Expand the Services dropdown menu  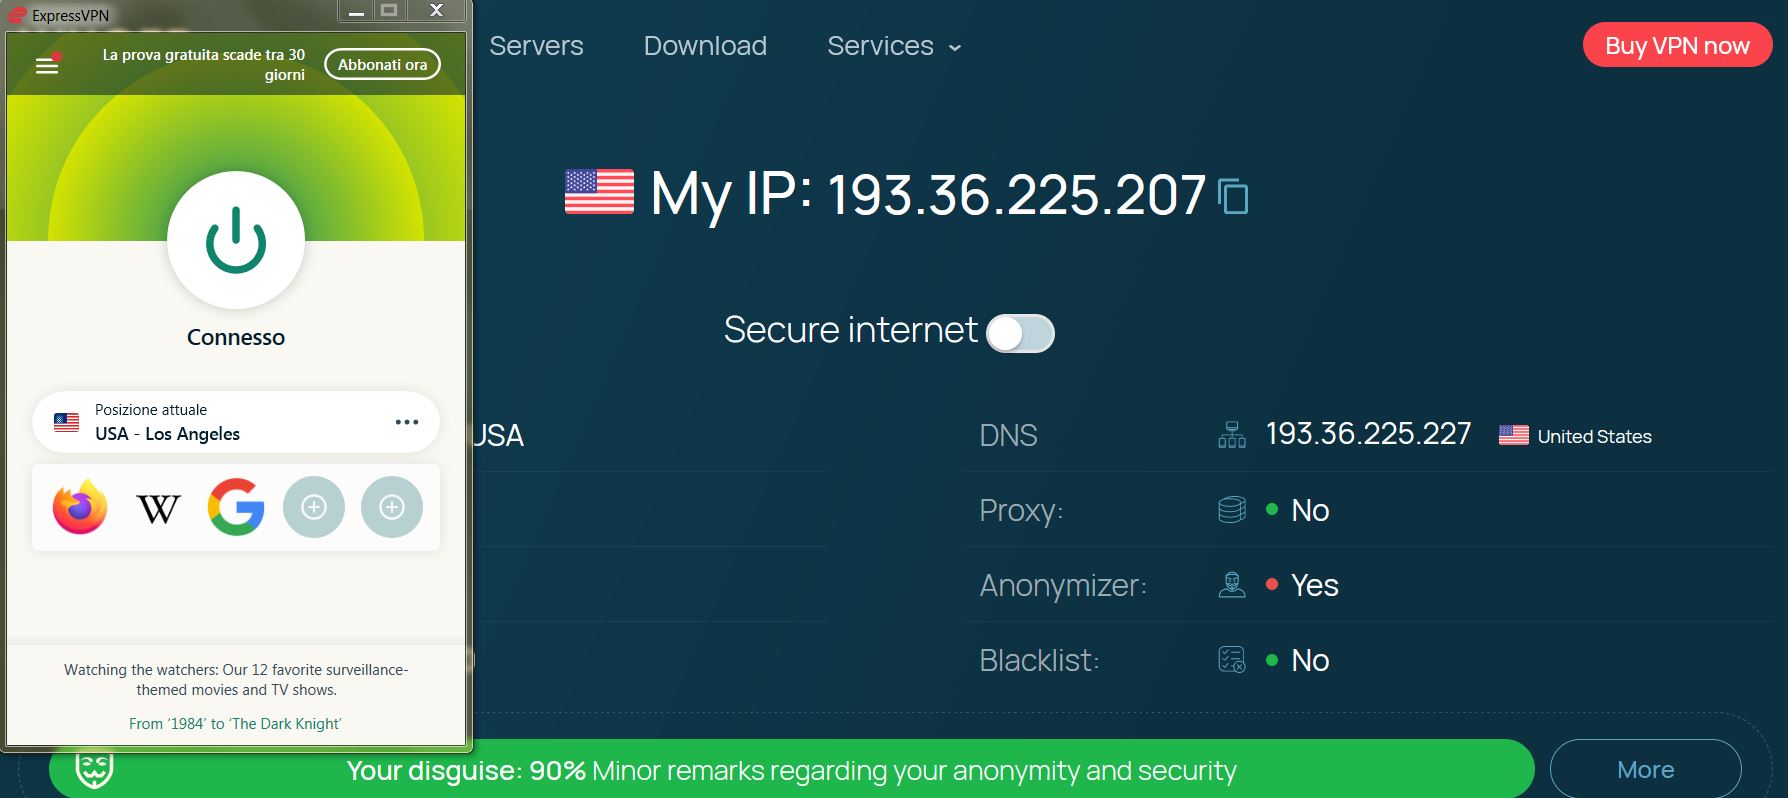[x=894, y=46]
